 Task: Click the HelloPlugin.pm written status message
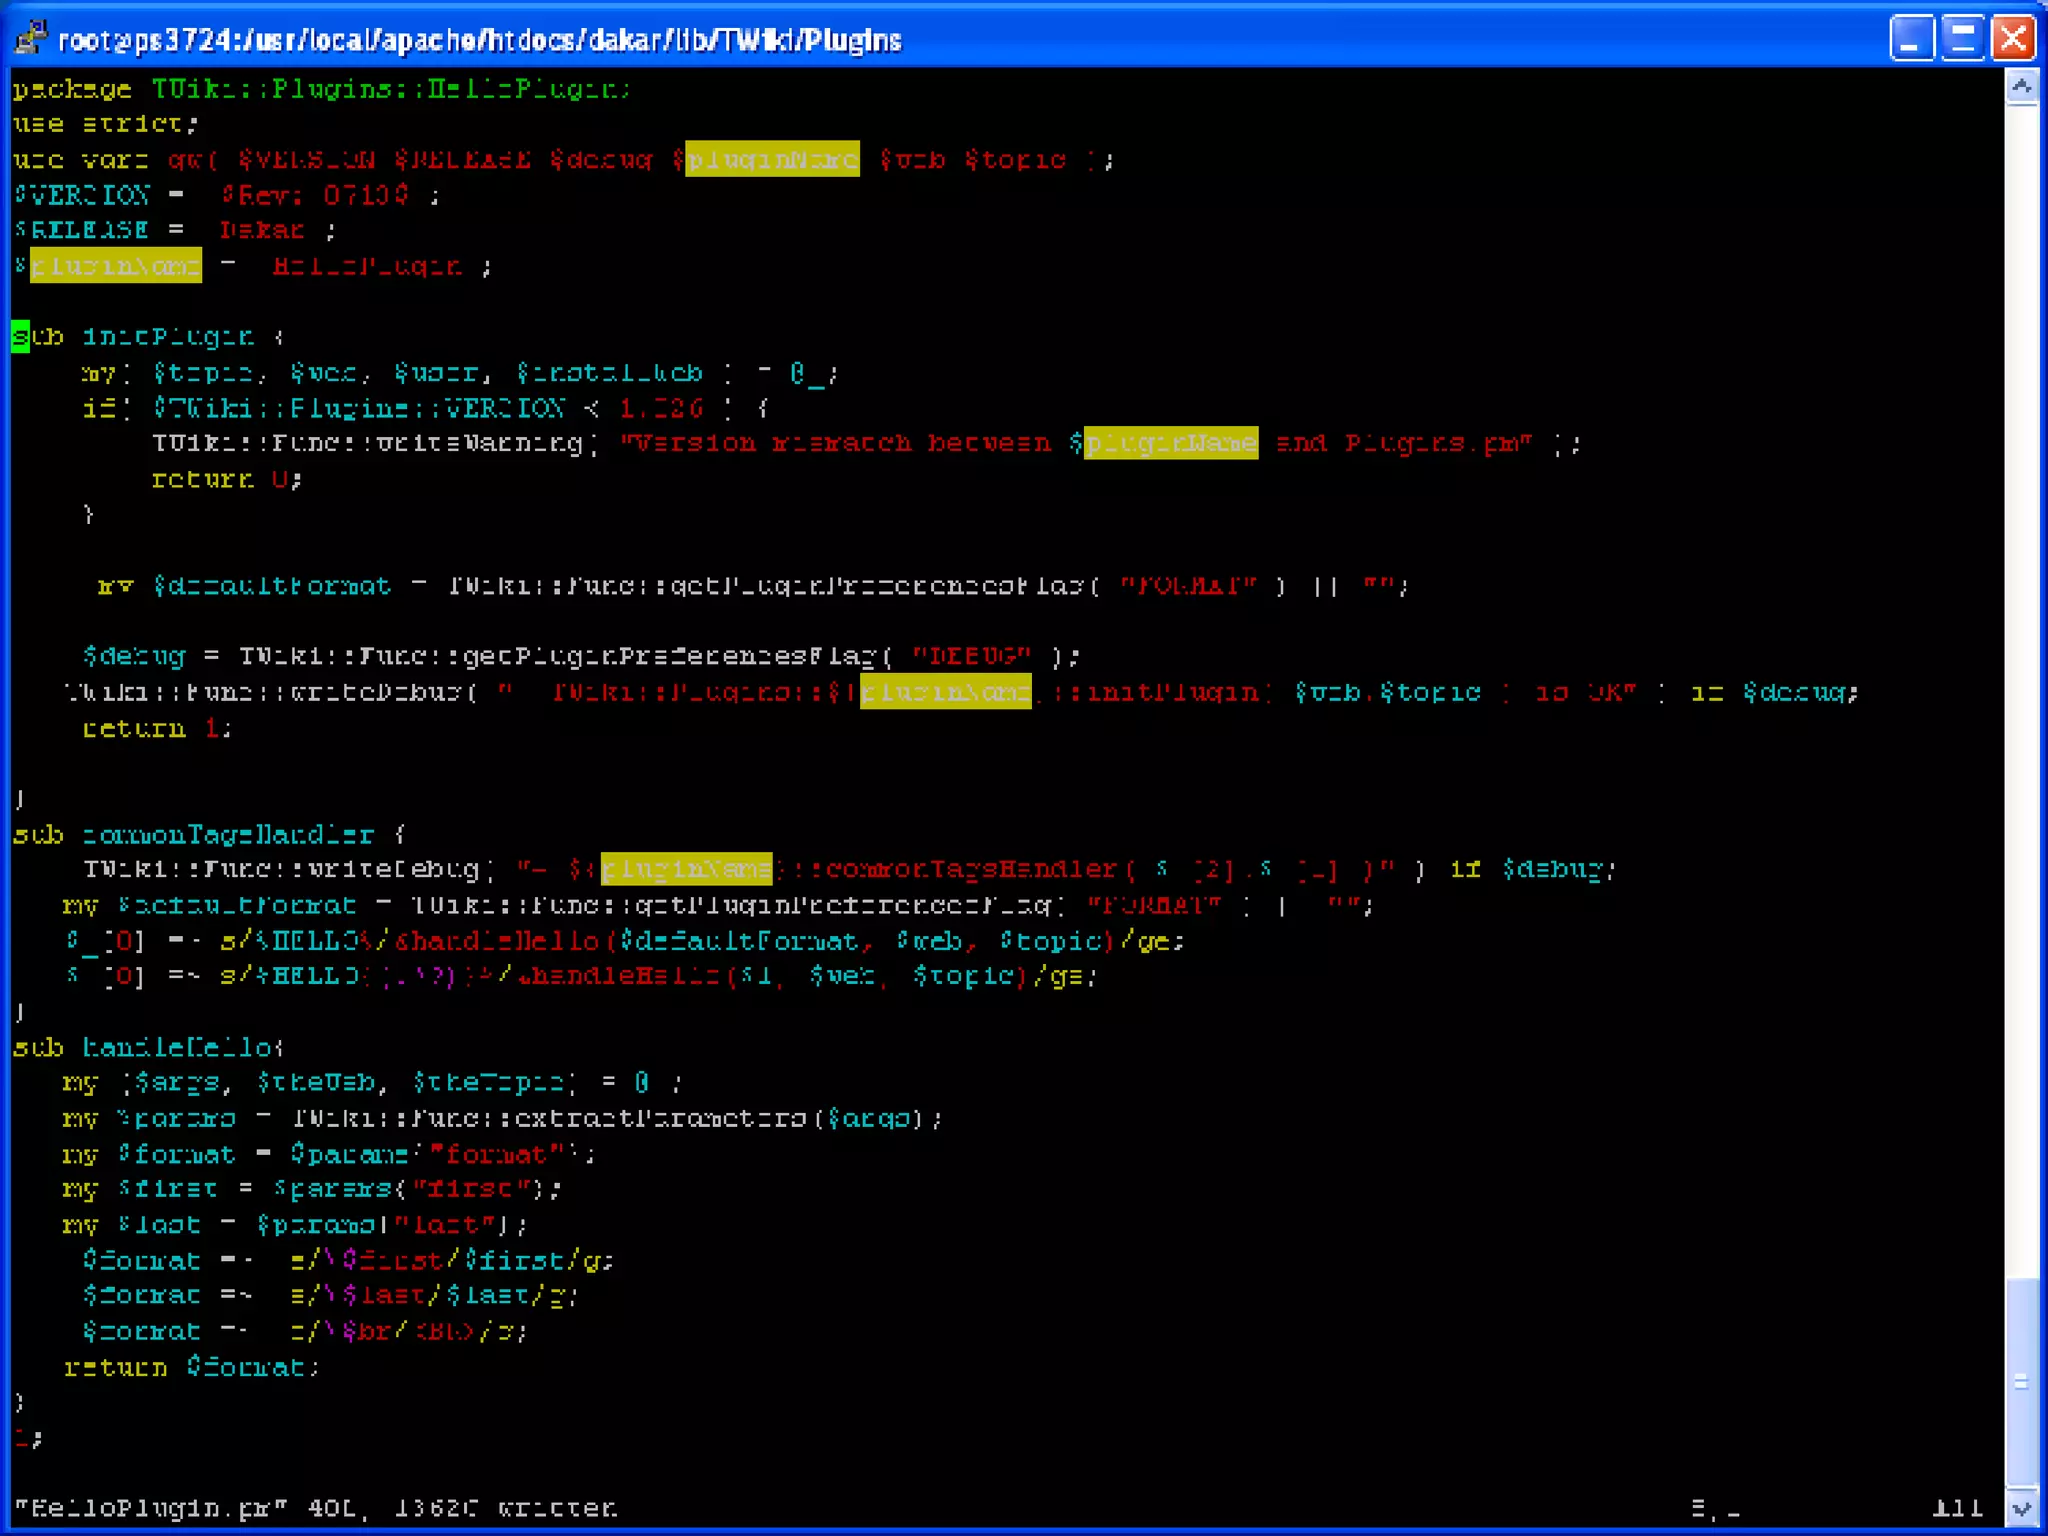pyautogui.click(x=315, y=1508)
